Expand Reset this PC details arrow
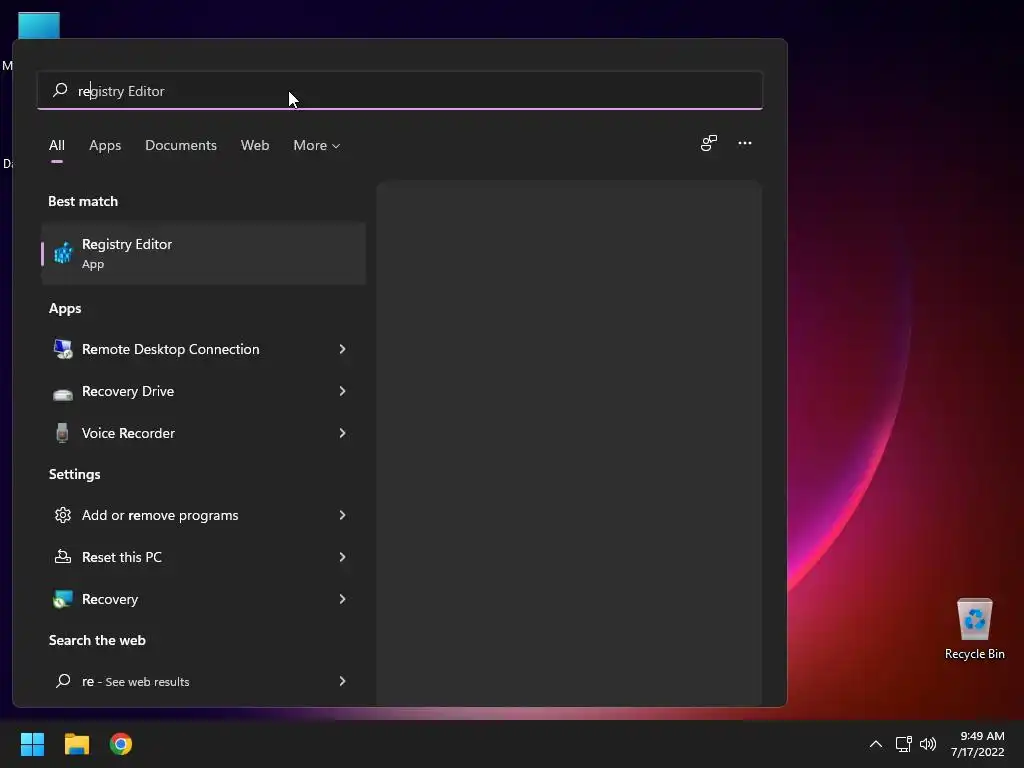Viewport: 1024px width, 768px height. pyautogui.click(x=342, y=557)
